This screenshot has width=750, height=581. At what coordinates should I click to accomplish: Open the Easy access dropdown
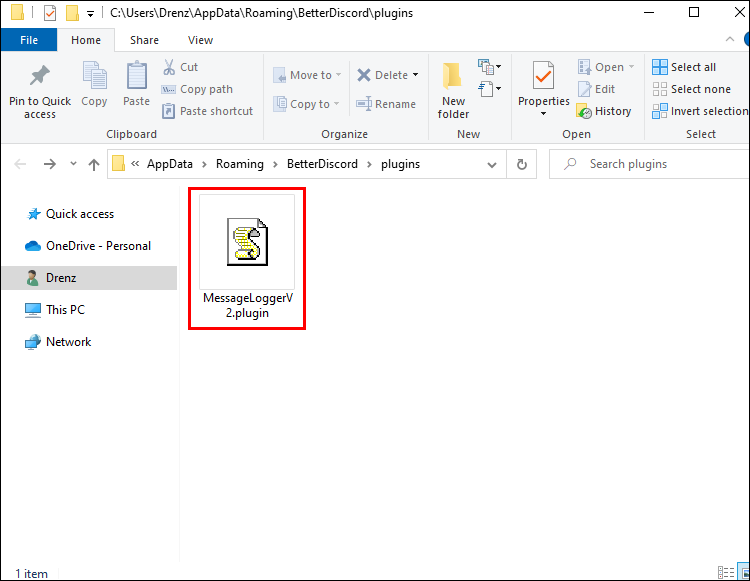(x=490, y=88)
